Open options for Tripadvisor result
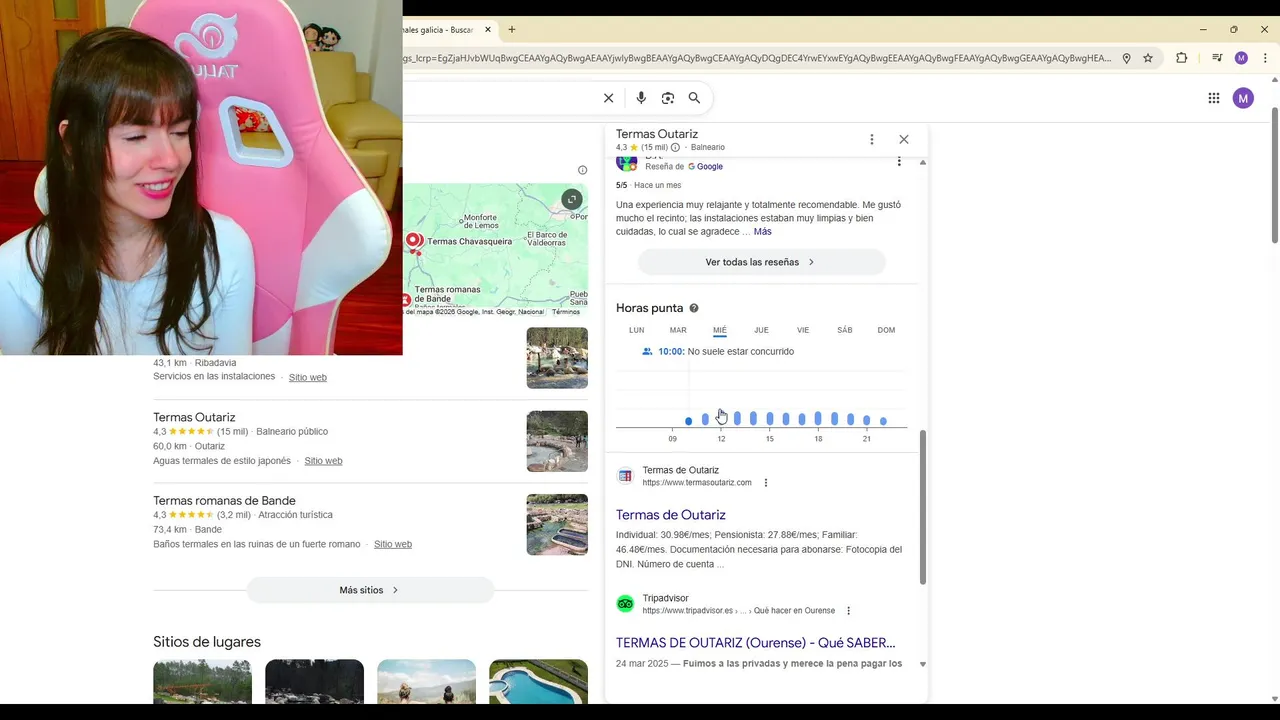Image resolution: width=1280 pixels, height=720 pixels. pos(848,611)
